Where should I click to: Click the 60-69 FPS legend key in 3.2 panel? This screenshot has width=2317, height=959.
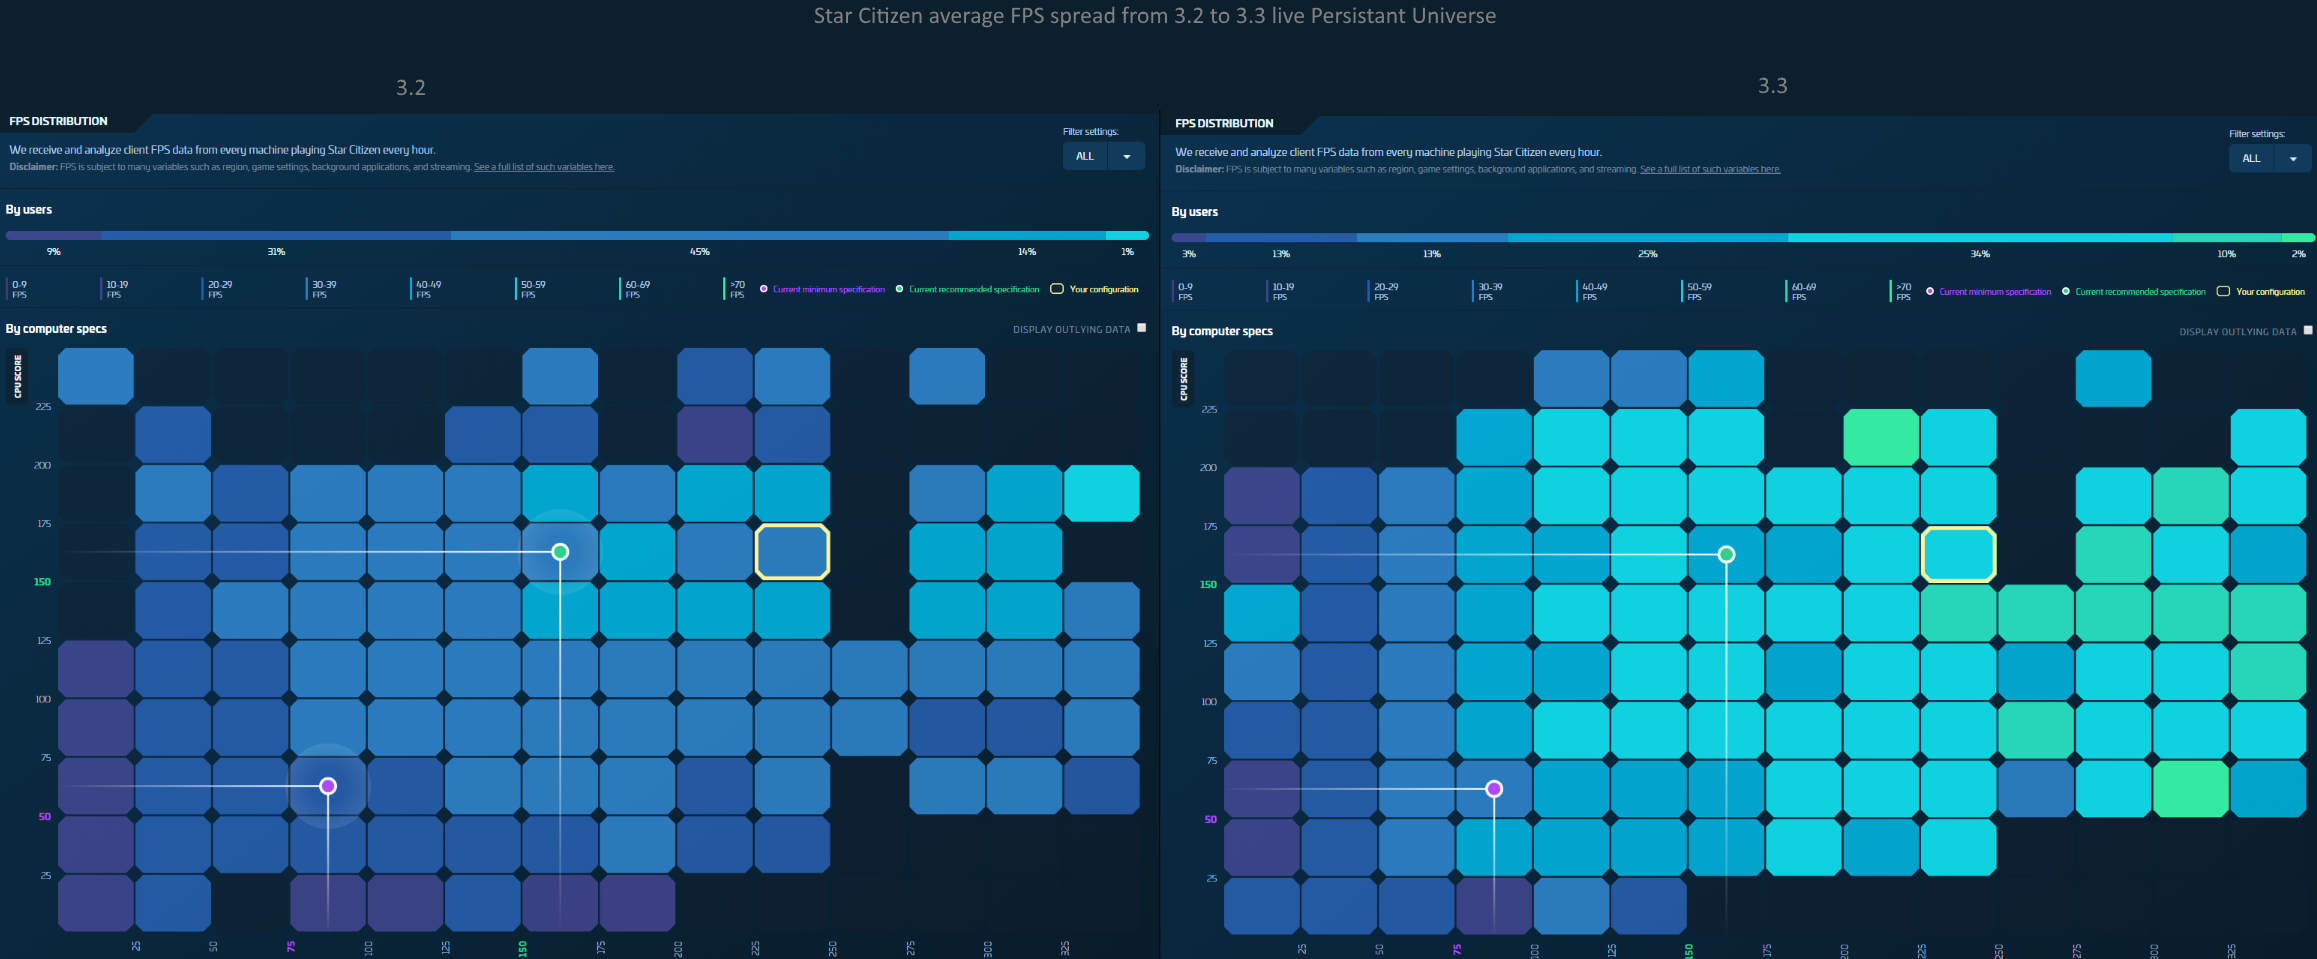tap(635, 289)
